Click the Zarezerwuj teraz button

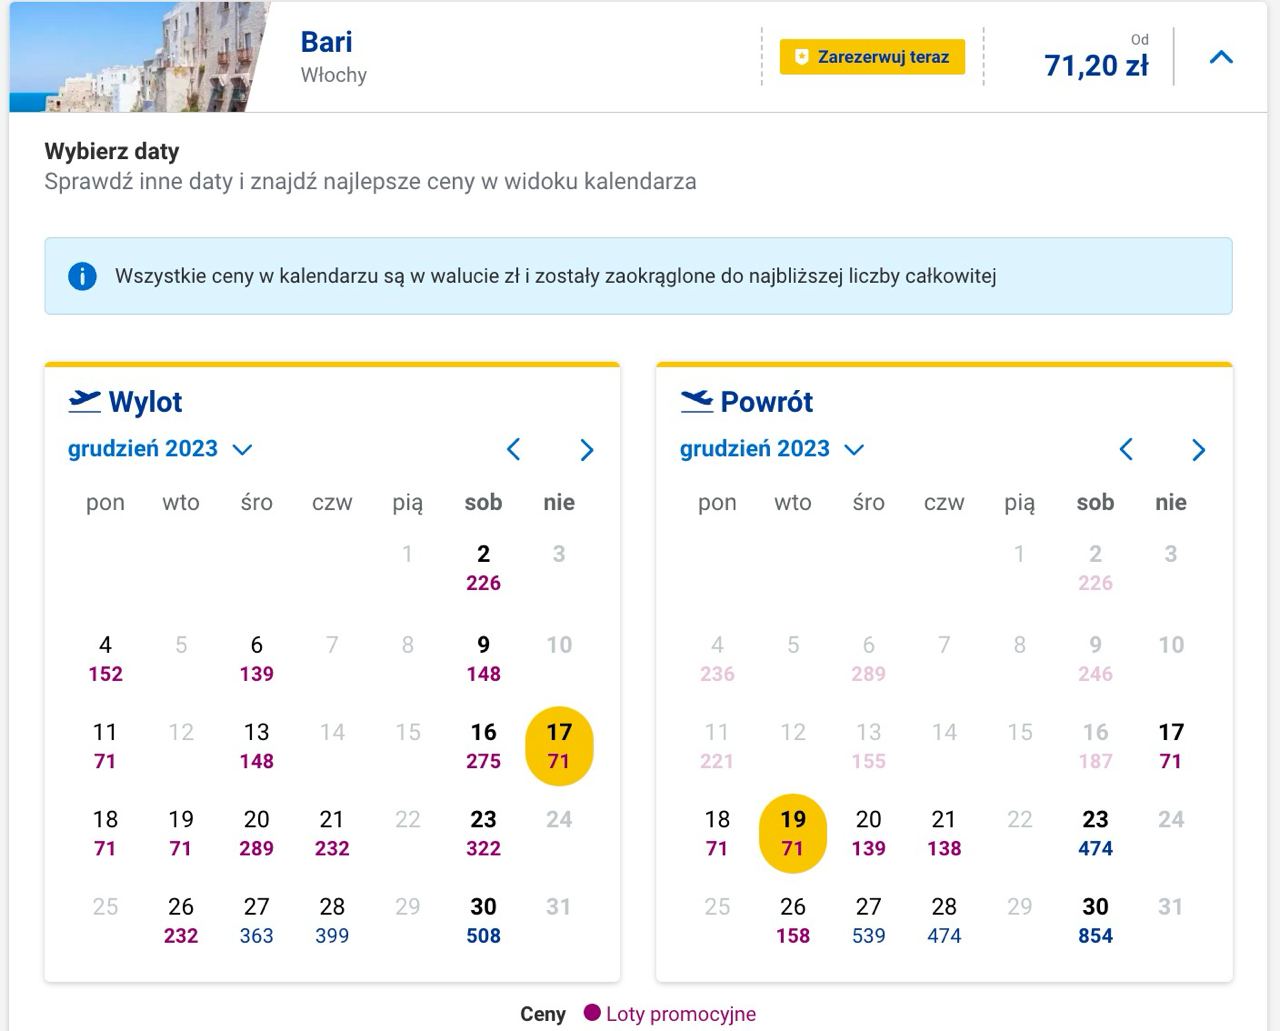click(x=872, y=57)
